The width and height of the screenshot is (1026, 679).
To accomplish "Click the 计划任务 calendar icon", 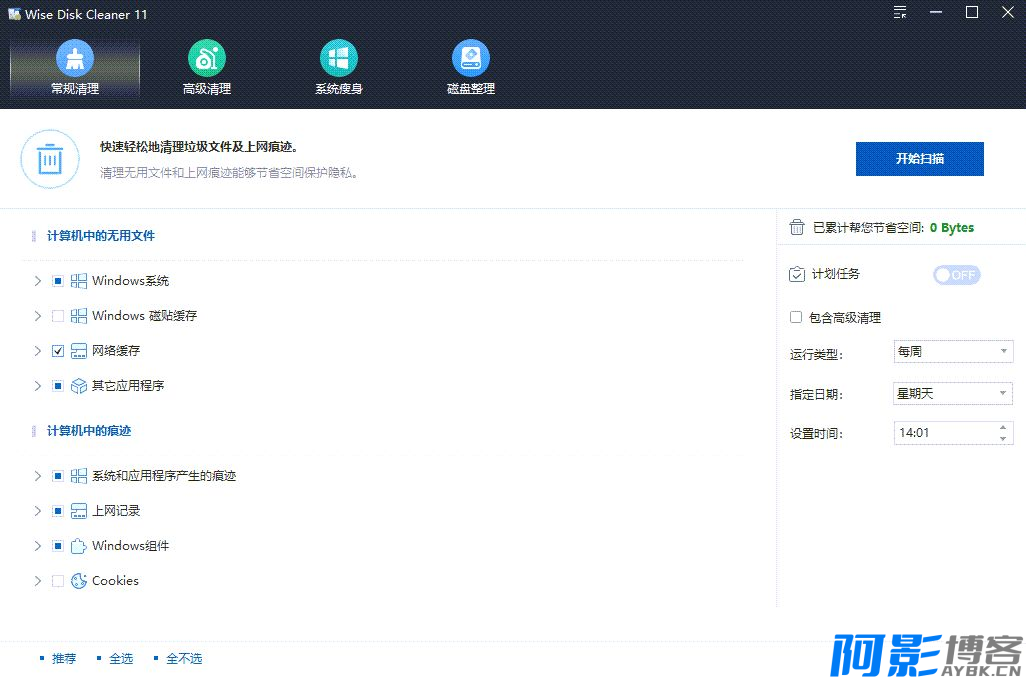I will click(x=796, y=274).
